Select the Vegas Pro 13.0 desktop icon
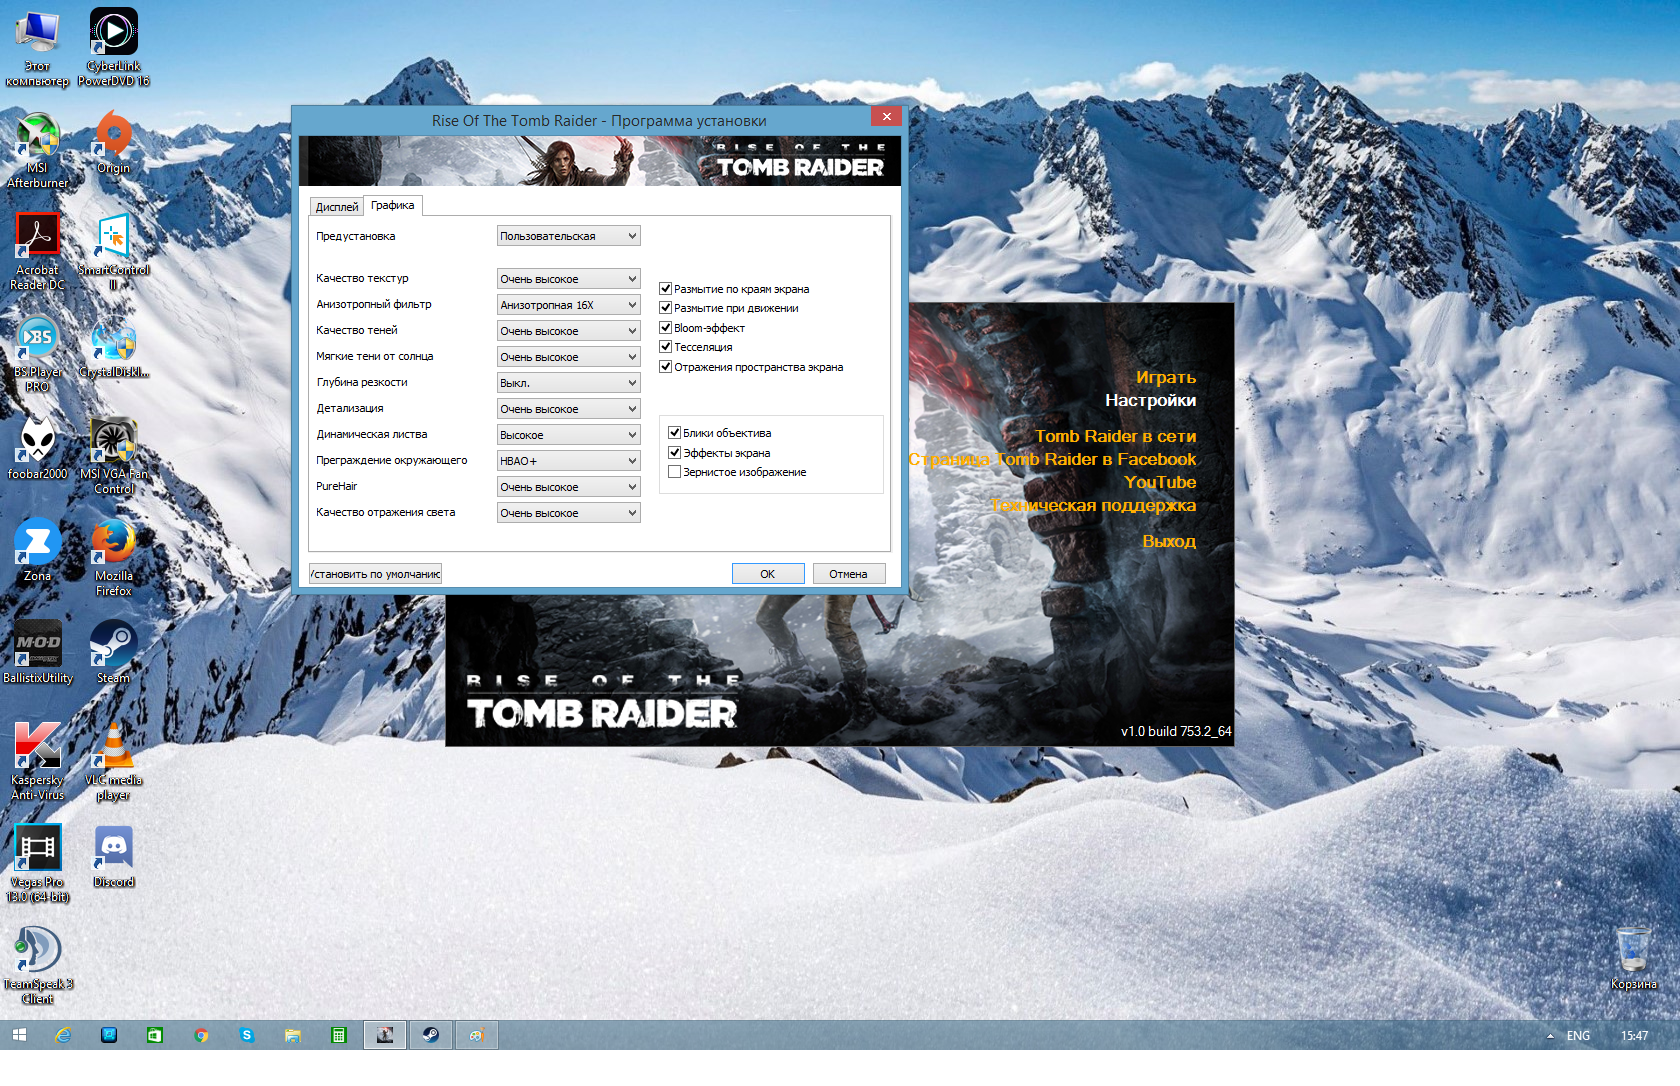This screenshot has width=1680, height=1086. (38, 864)
